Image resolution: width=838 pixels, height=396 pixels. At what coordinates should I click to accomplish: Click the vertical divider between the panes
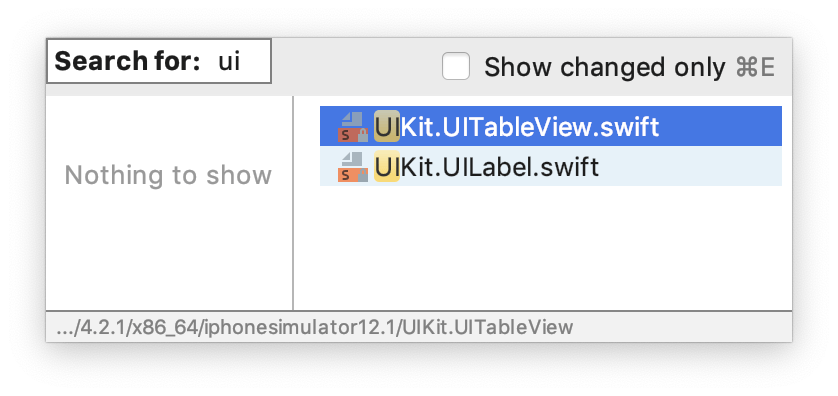pyautogui.click(x=293, y=203)
